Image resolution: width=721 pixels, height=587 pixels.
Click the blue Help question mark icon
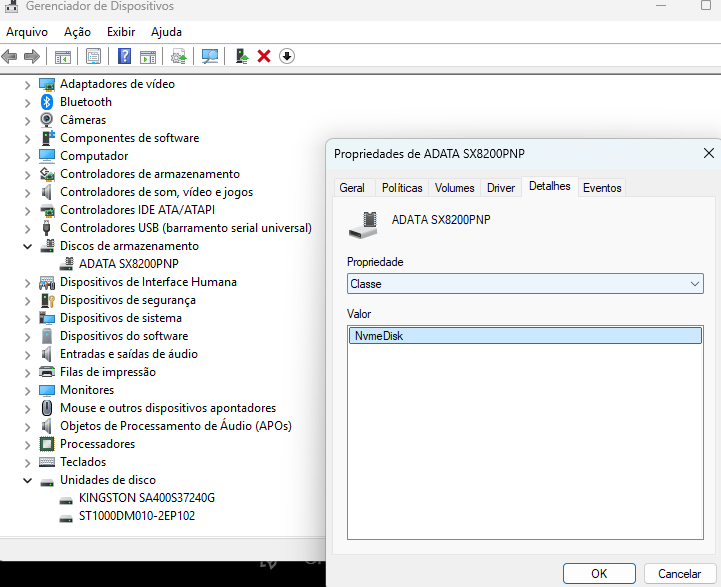click(x=124, y=56)
